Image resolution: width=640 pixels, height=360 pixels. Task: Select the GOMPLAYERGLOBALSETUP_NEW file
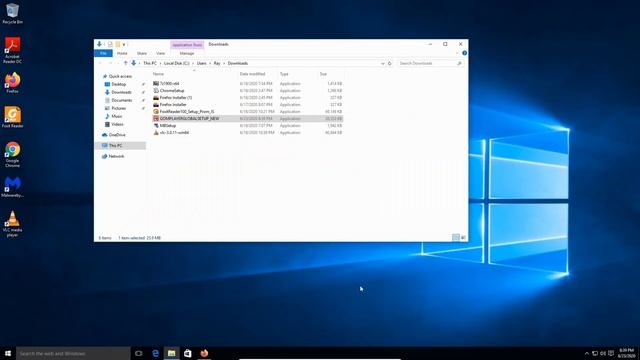247,118
